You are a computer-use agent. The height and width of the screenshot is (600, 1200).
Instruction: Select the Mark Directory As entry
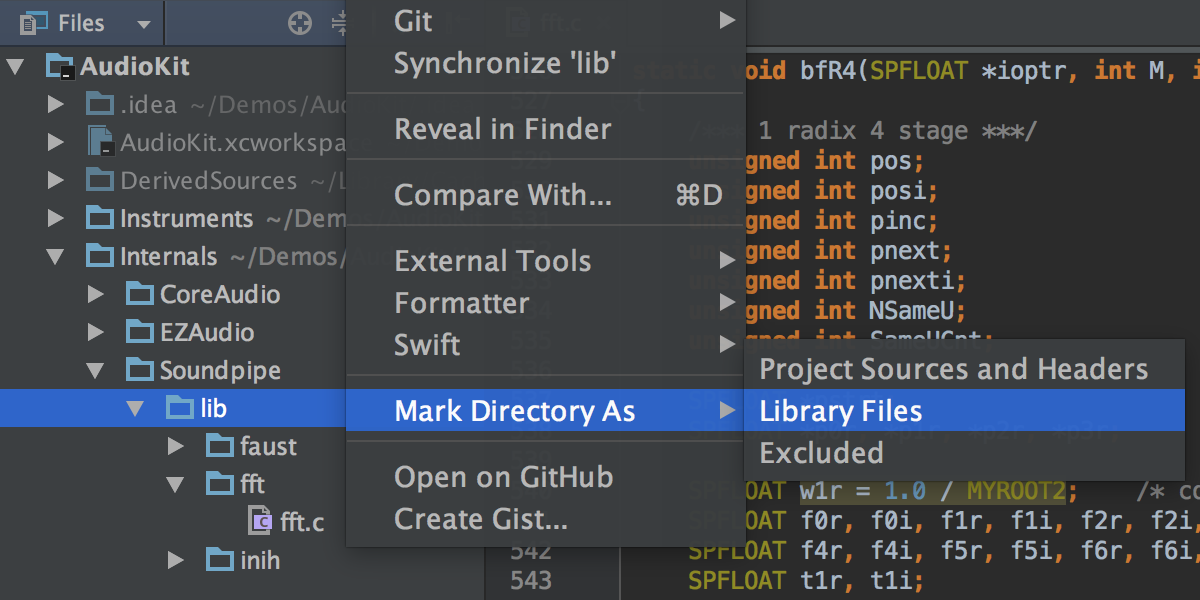[x=545, y=411]
